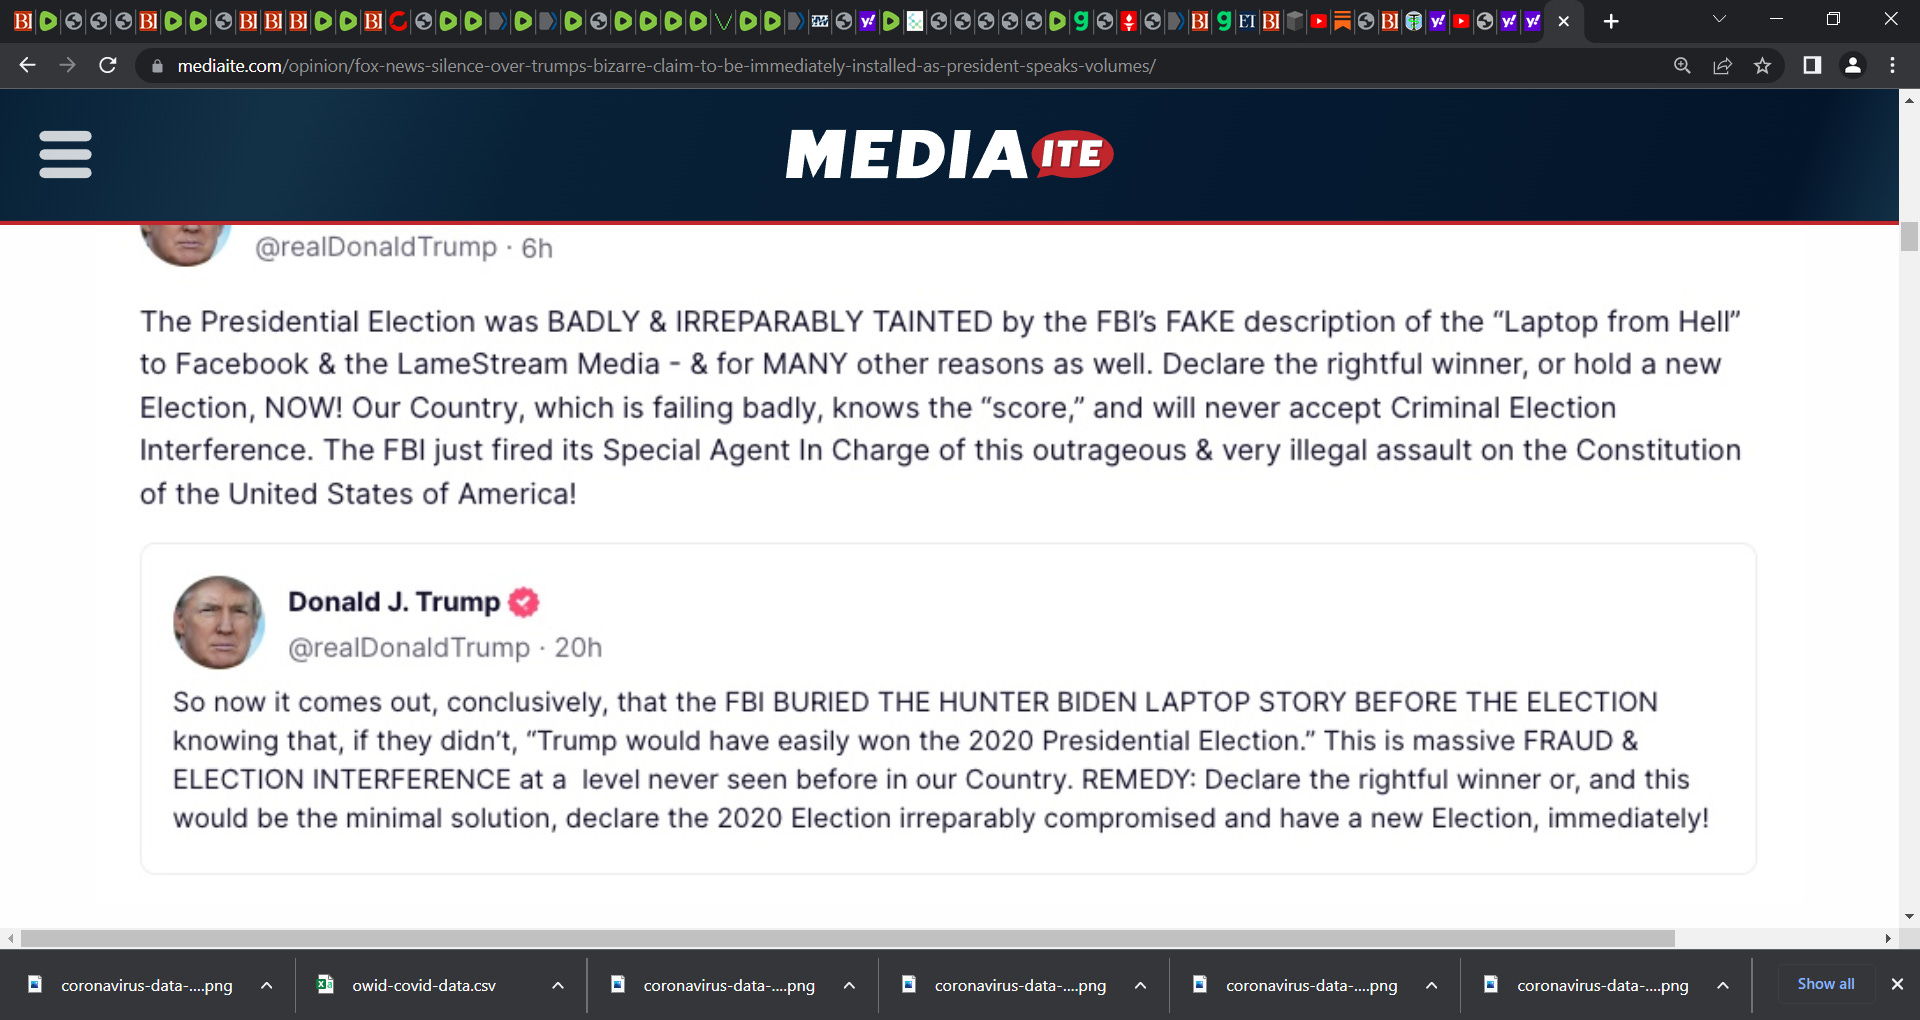Expand options for first coronavirus-data png download
1920x1020 pixels.
[267, 985]
